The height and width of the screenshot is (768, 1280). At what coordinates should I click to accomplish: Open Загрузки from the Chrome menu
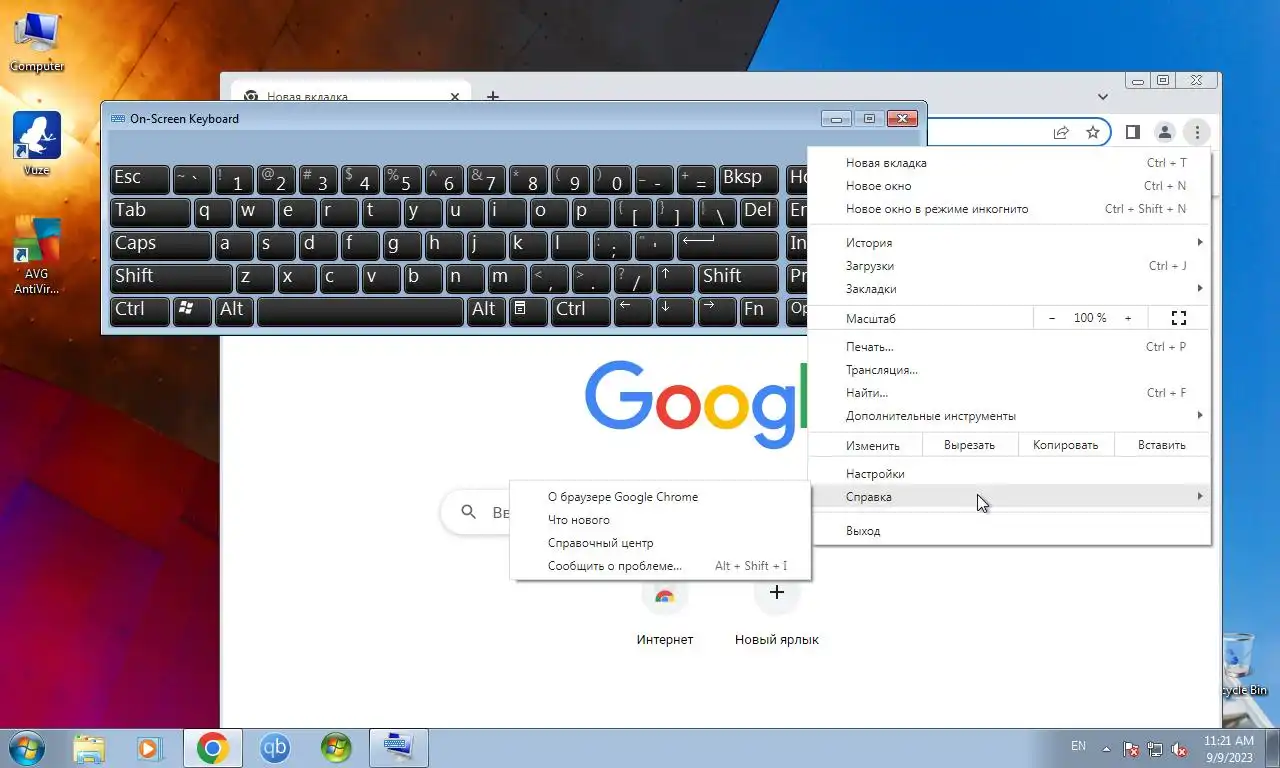point(1009,266)
